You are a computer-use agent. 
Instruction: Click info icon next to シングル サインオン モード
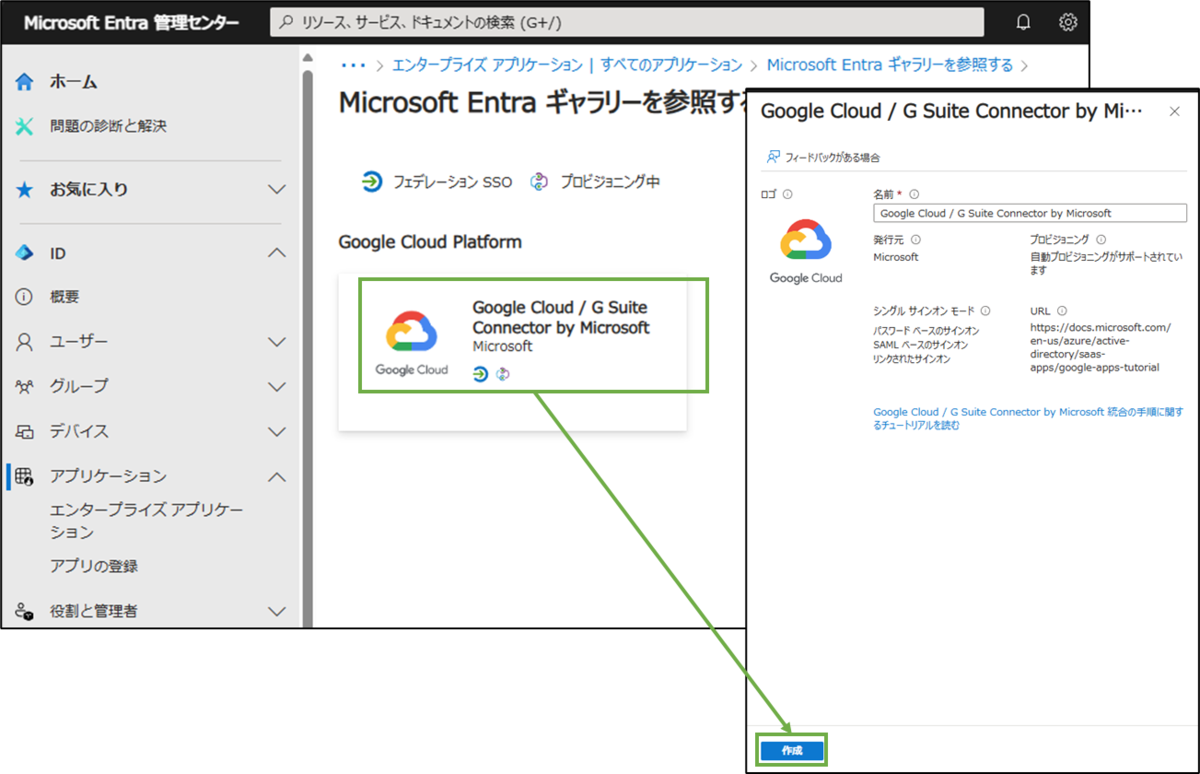click(986, 311)
